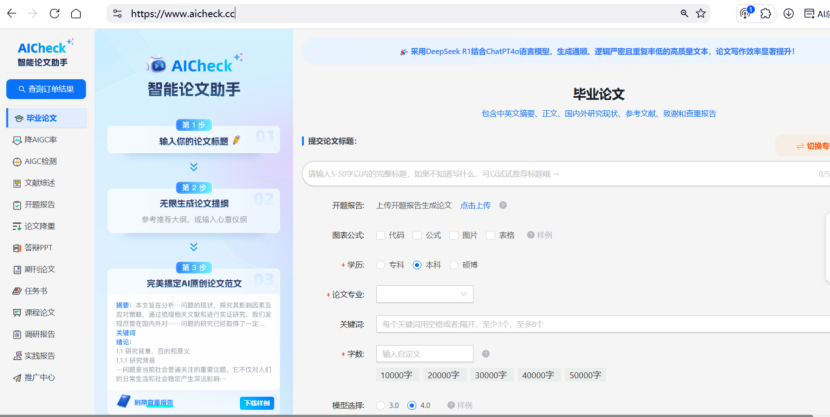The height and width of the screenshot is (417, 830).
Task: Click the 样例 help icon beside 表格
Action: pos(530,235)
